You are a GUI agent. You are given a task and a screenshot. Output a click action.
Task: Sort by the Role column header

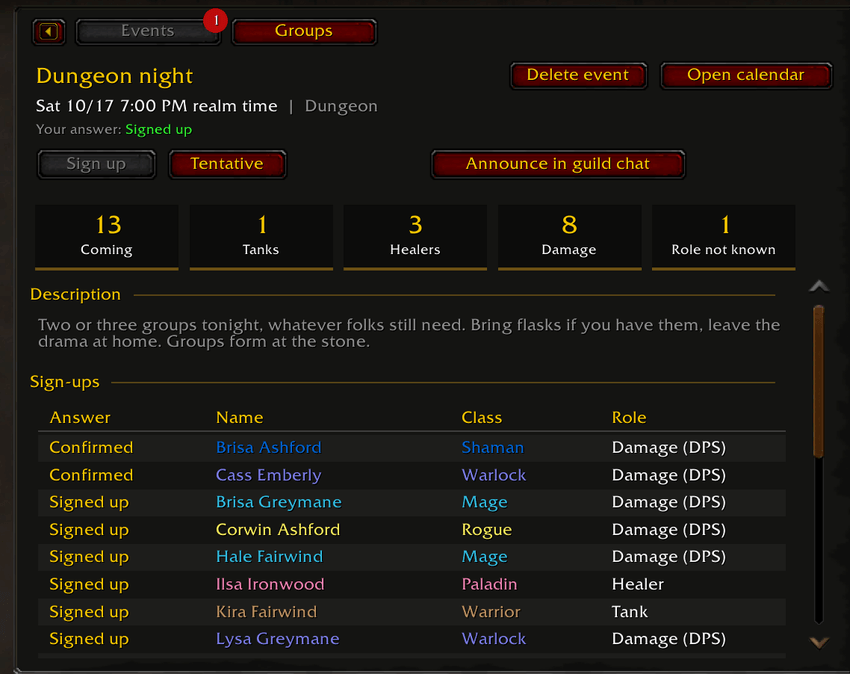629,418
